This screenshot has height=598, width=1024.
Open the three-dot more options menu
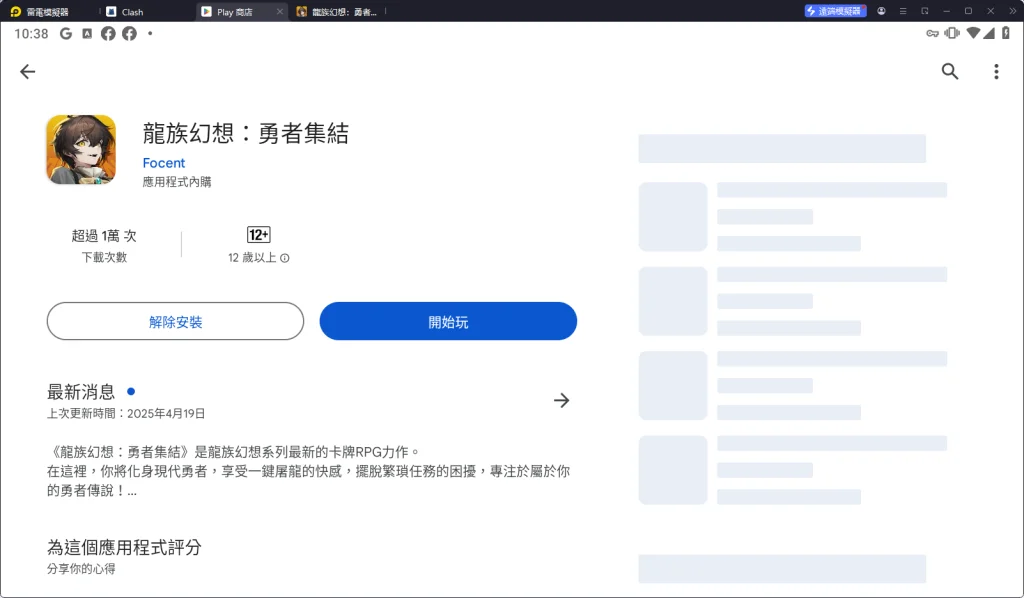pyautogui.click(x=996, y=71)
